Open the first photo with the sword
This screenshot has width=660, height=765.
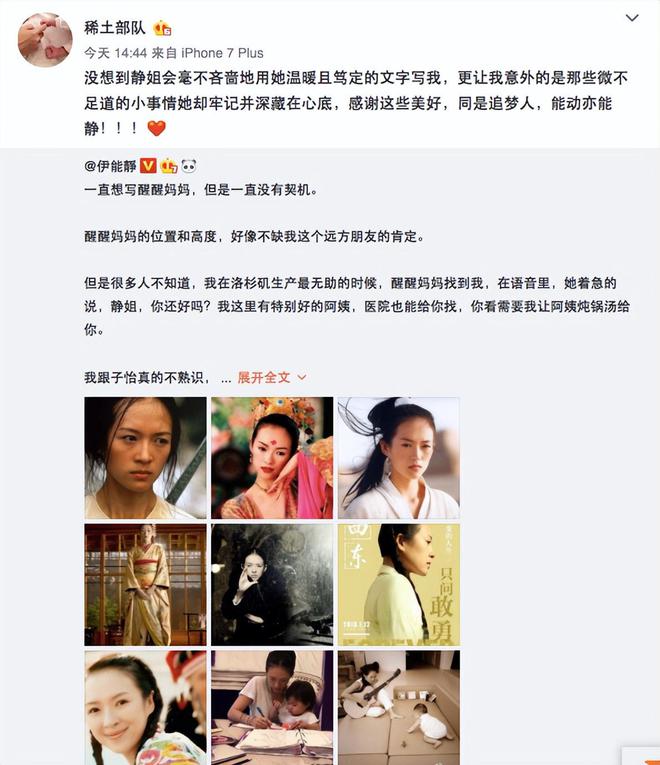coord(145,458)
